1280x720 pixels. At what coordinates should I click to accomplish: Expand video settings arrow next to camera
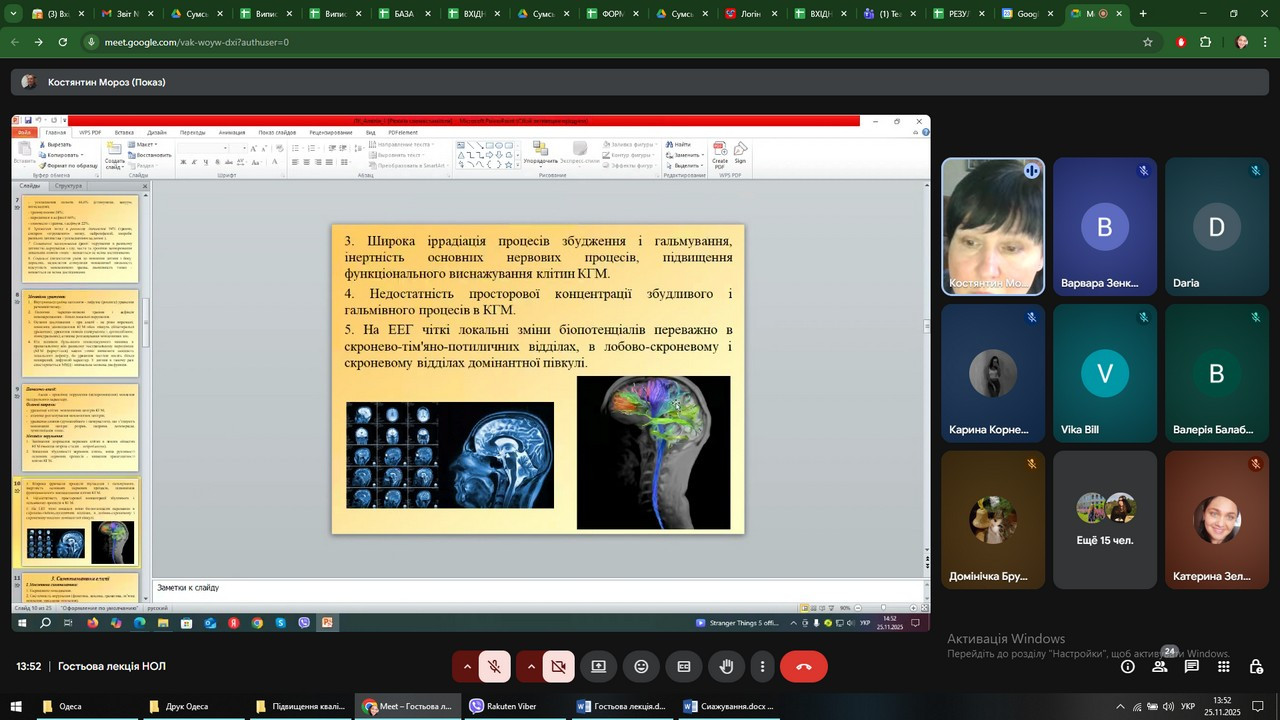[531, 666]
